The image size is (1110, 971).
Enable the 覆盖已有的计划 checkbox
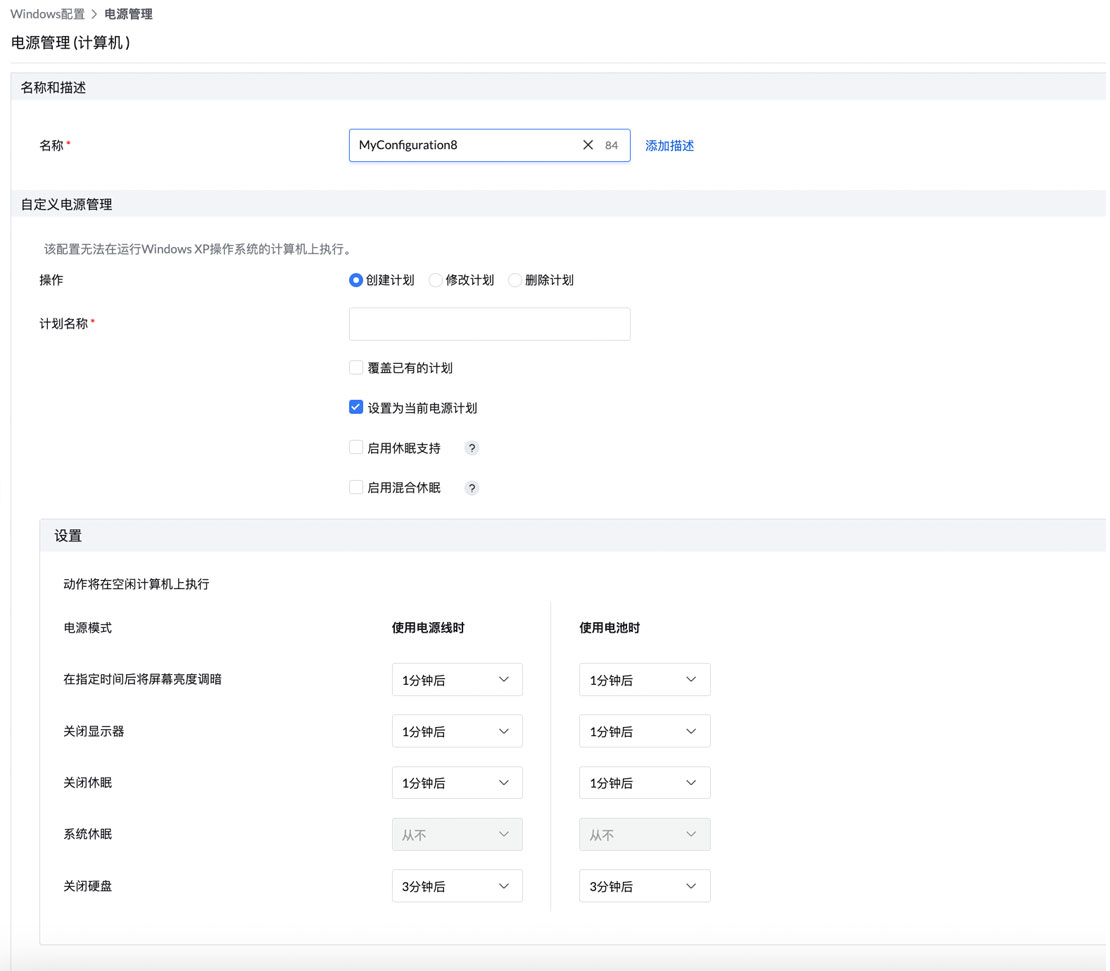coord(356,368)
